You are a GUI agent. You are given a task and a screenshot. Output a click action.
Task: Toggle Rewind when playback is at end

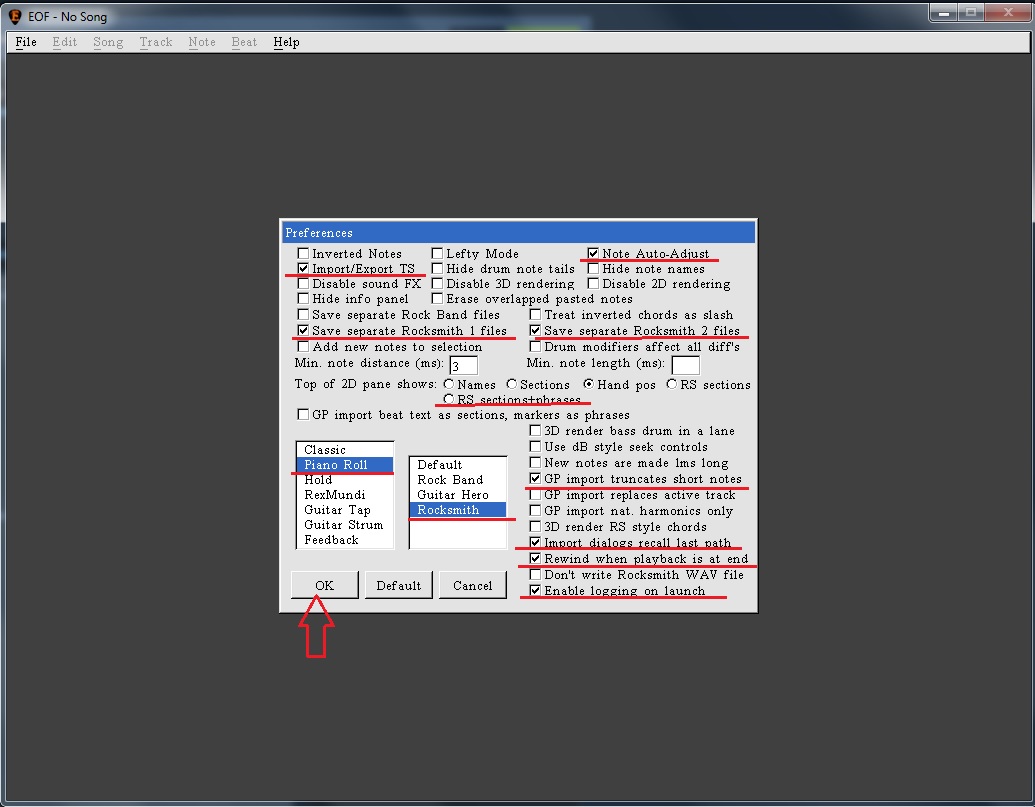coord(535,558)
